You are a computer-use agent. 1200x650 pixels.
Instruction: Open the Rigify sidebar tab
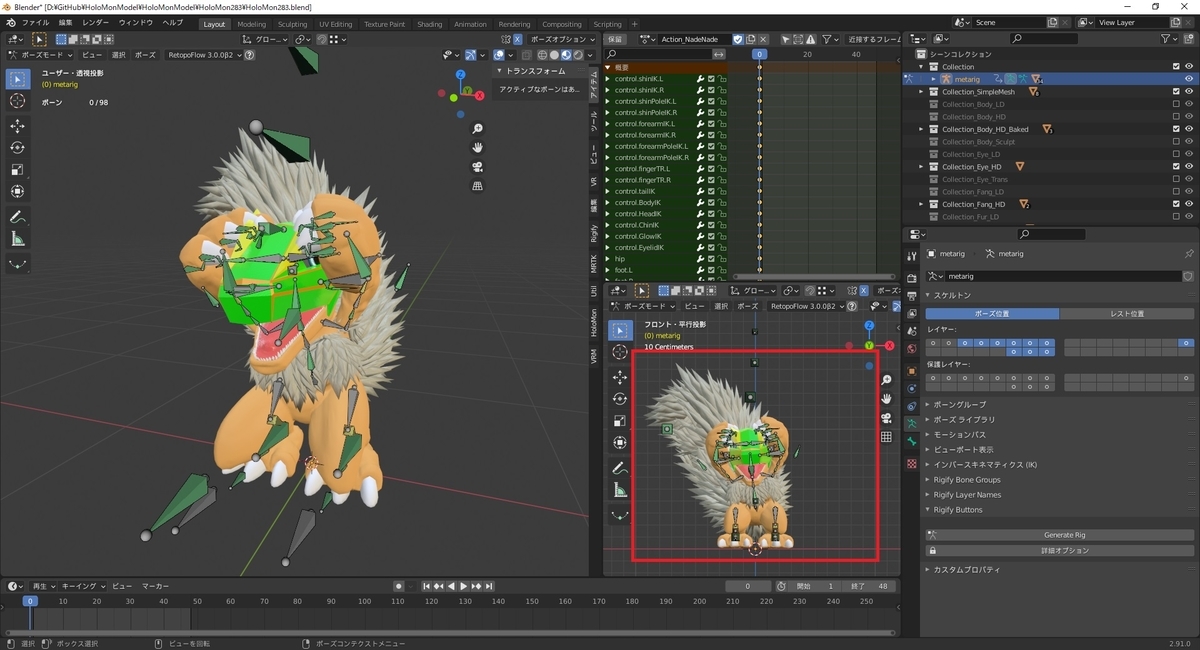[x=594, y=233]
